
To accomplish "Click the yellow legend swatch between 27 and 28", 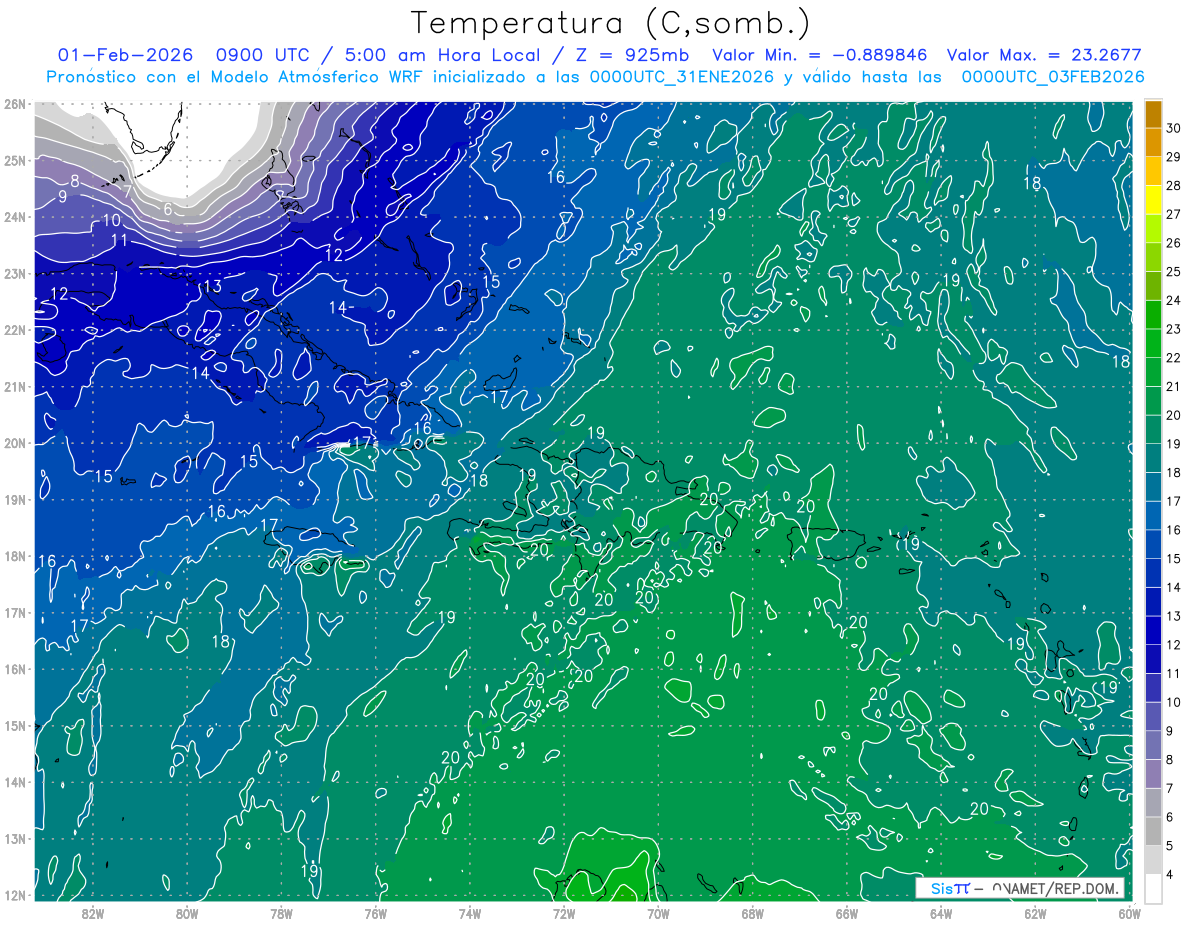I will (x=1153, y=199).
